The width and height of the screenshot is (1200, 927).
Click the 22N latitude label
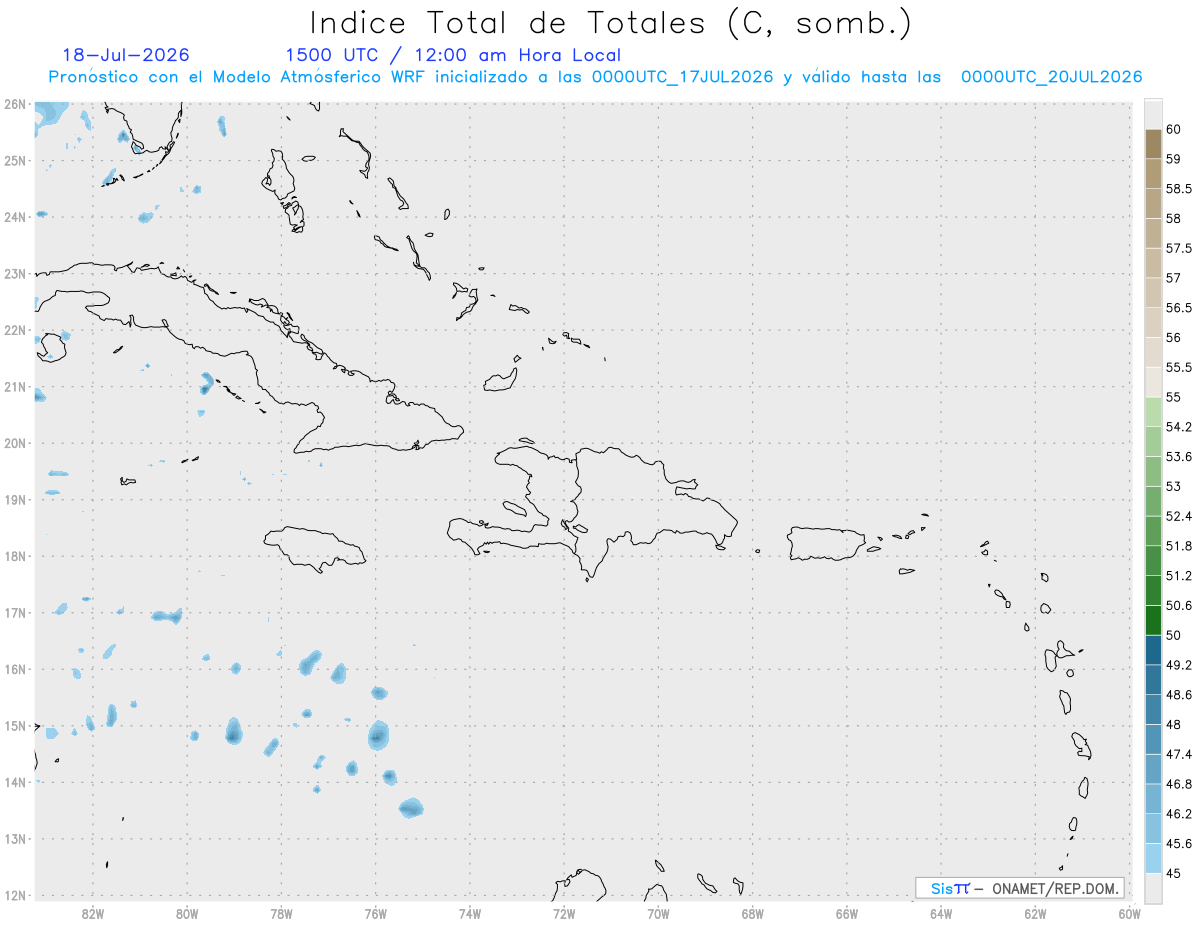pyautogui.click(x=15, y=330)
